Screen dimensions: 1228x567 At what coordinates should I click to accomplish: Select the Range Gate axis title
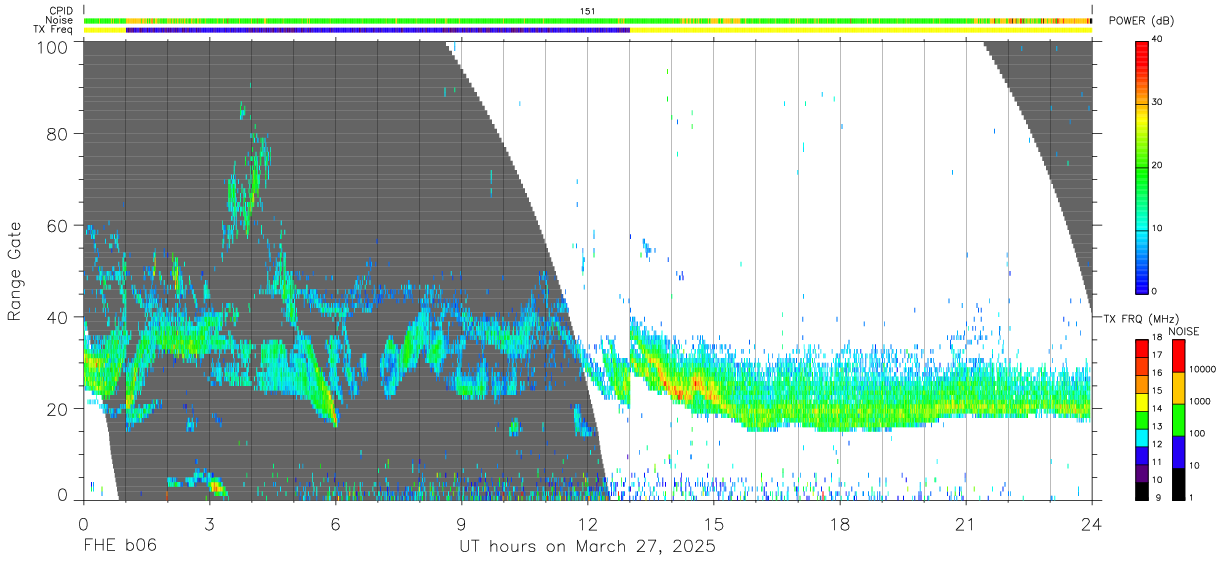[15, 271]
